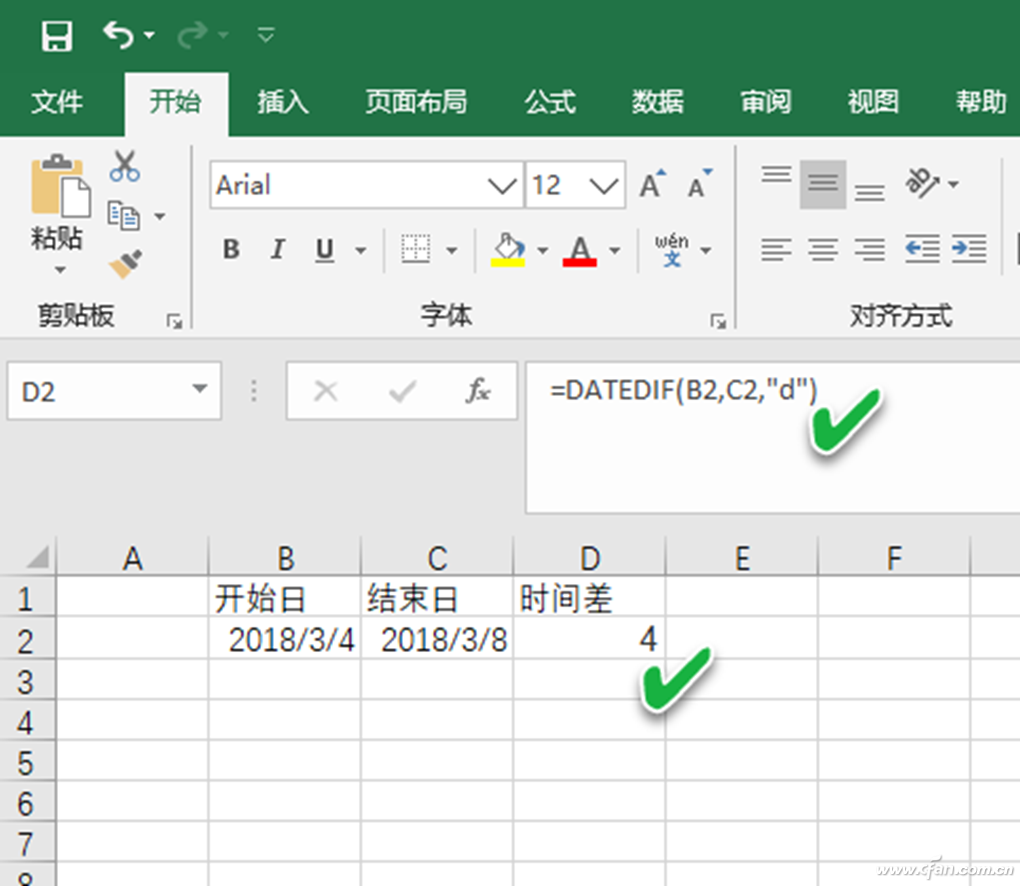Toggle Italic formatting

click(278, 249)
